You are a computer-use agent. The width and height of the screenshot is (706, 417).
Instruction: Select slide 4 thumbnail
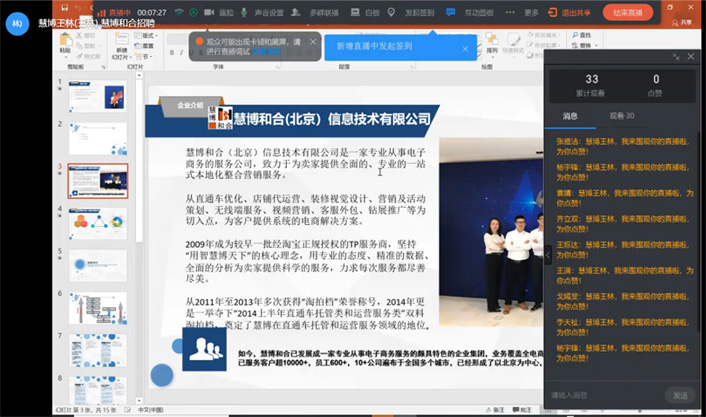click(98, 223)
